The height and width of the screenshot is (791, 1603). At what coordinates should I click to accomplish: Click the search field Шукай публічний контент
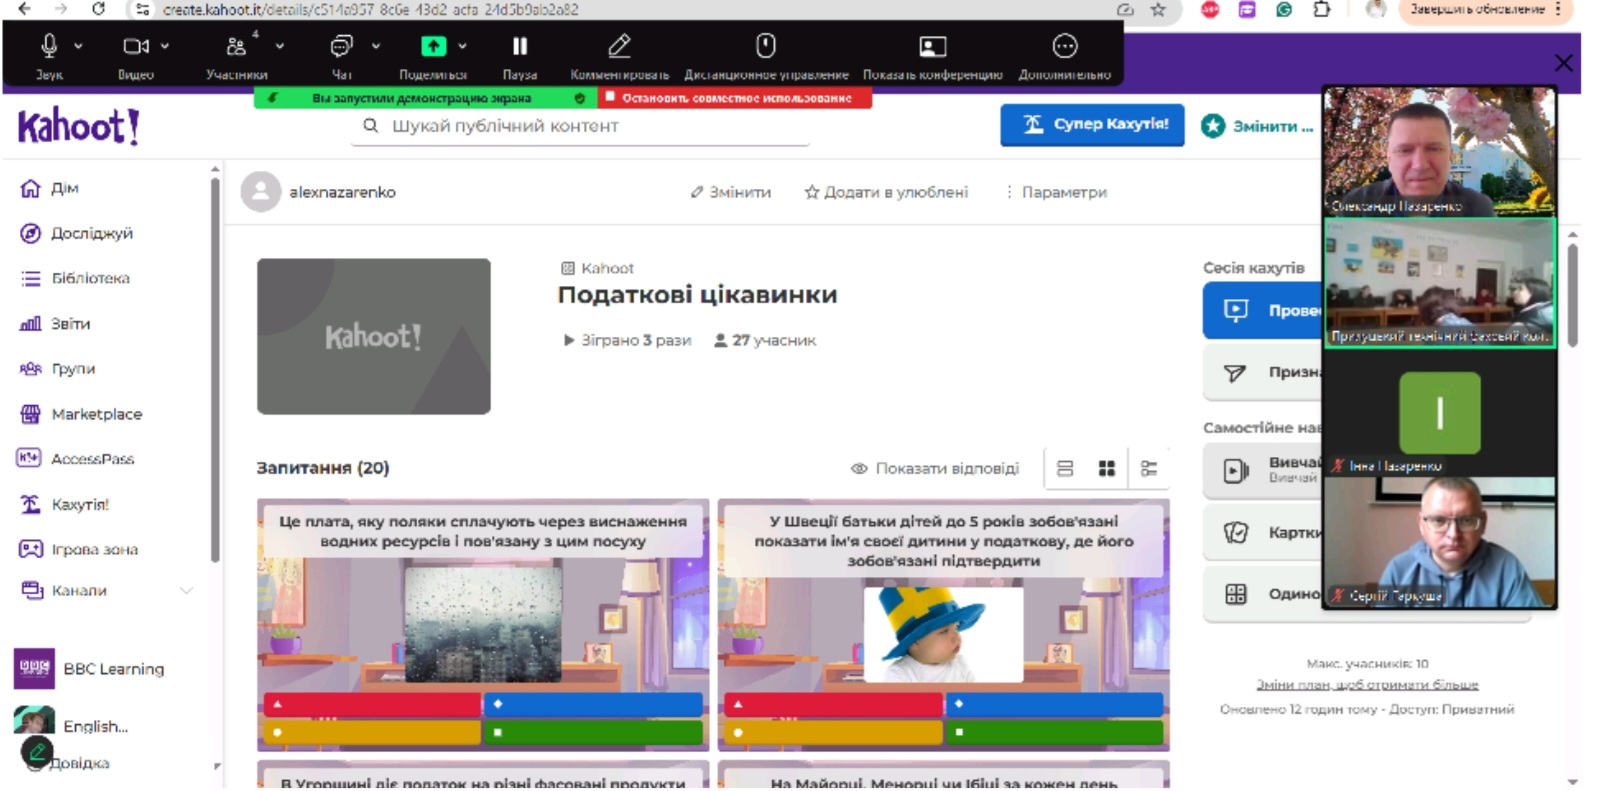click(x=580, y=126)
